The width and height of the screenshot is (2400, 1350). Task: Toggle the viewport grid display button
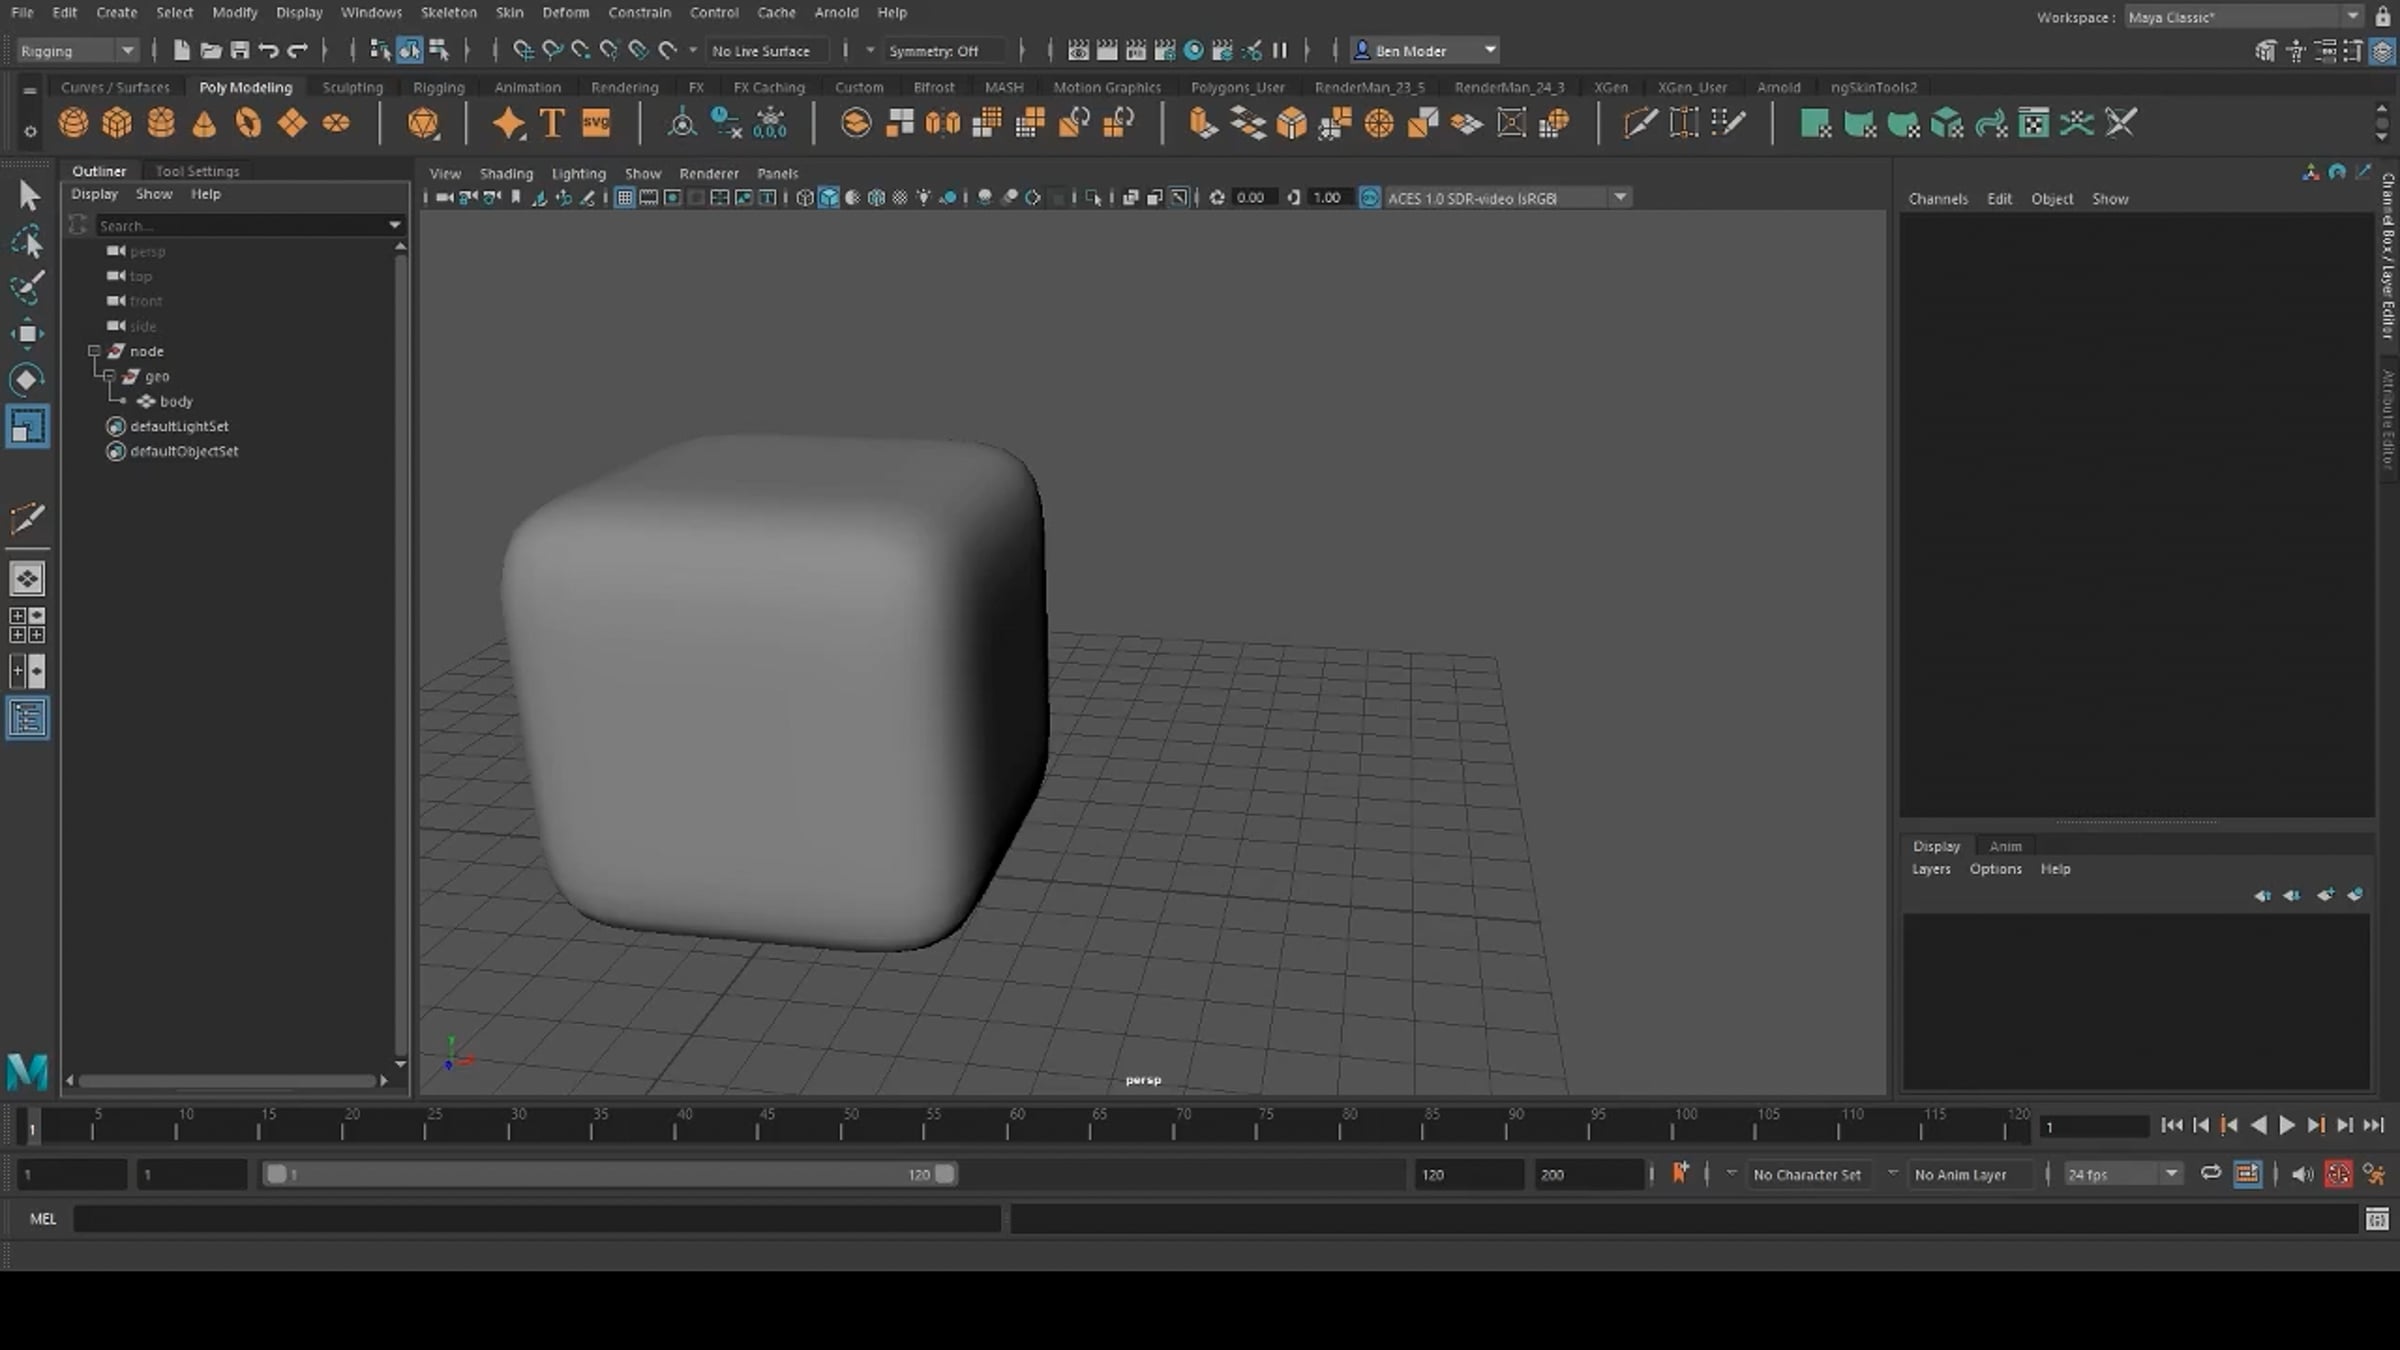[x=624, y=198]
